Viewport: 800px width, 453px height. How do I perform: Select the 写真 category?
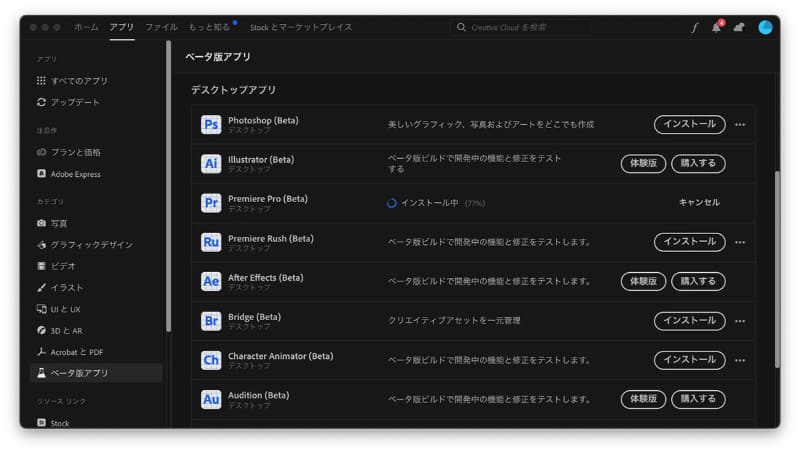pyautogui.click(x=52, y=223)
